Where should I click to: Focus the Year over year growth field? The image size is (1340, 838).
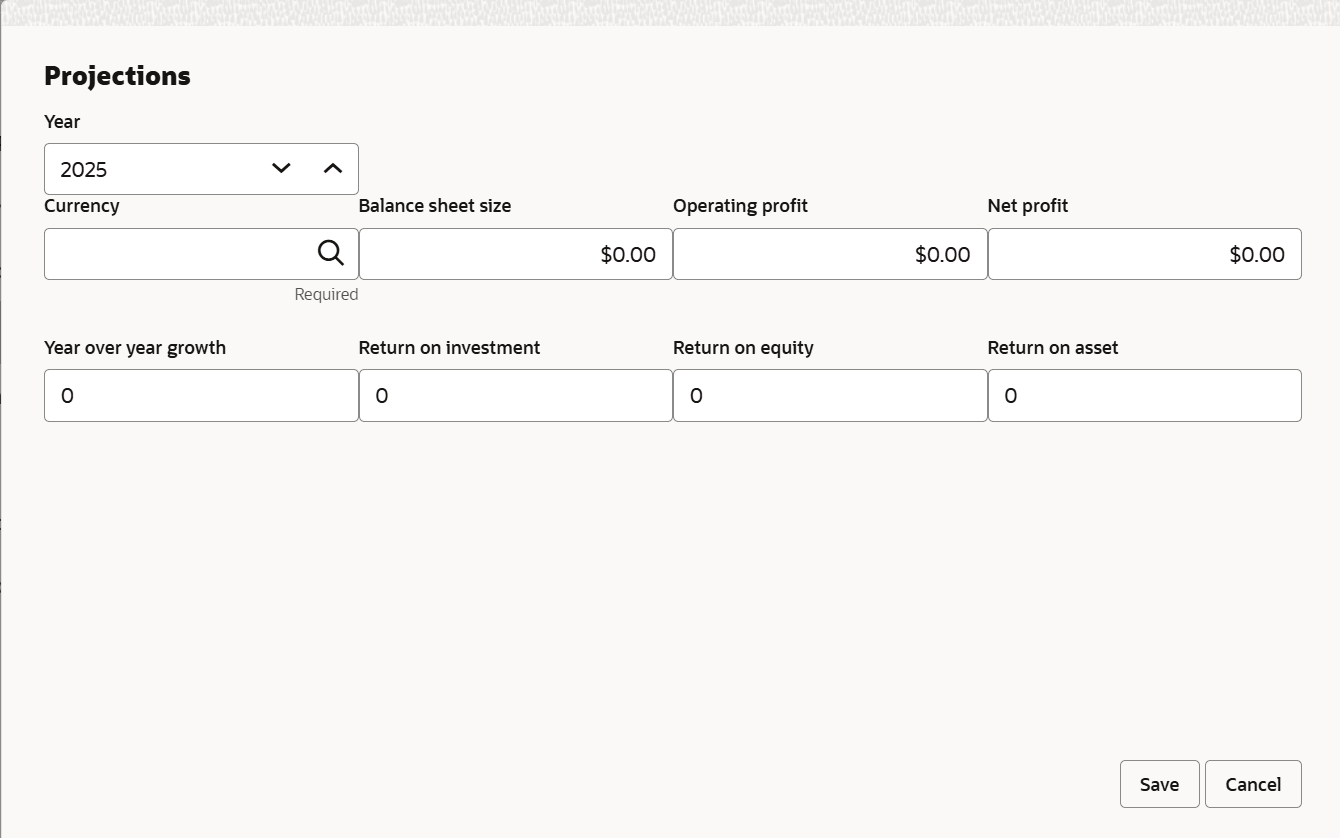click(x=201, y=395)
